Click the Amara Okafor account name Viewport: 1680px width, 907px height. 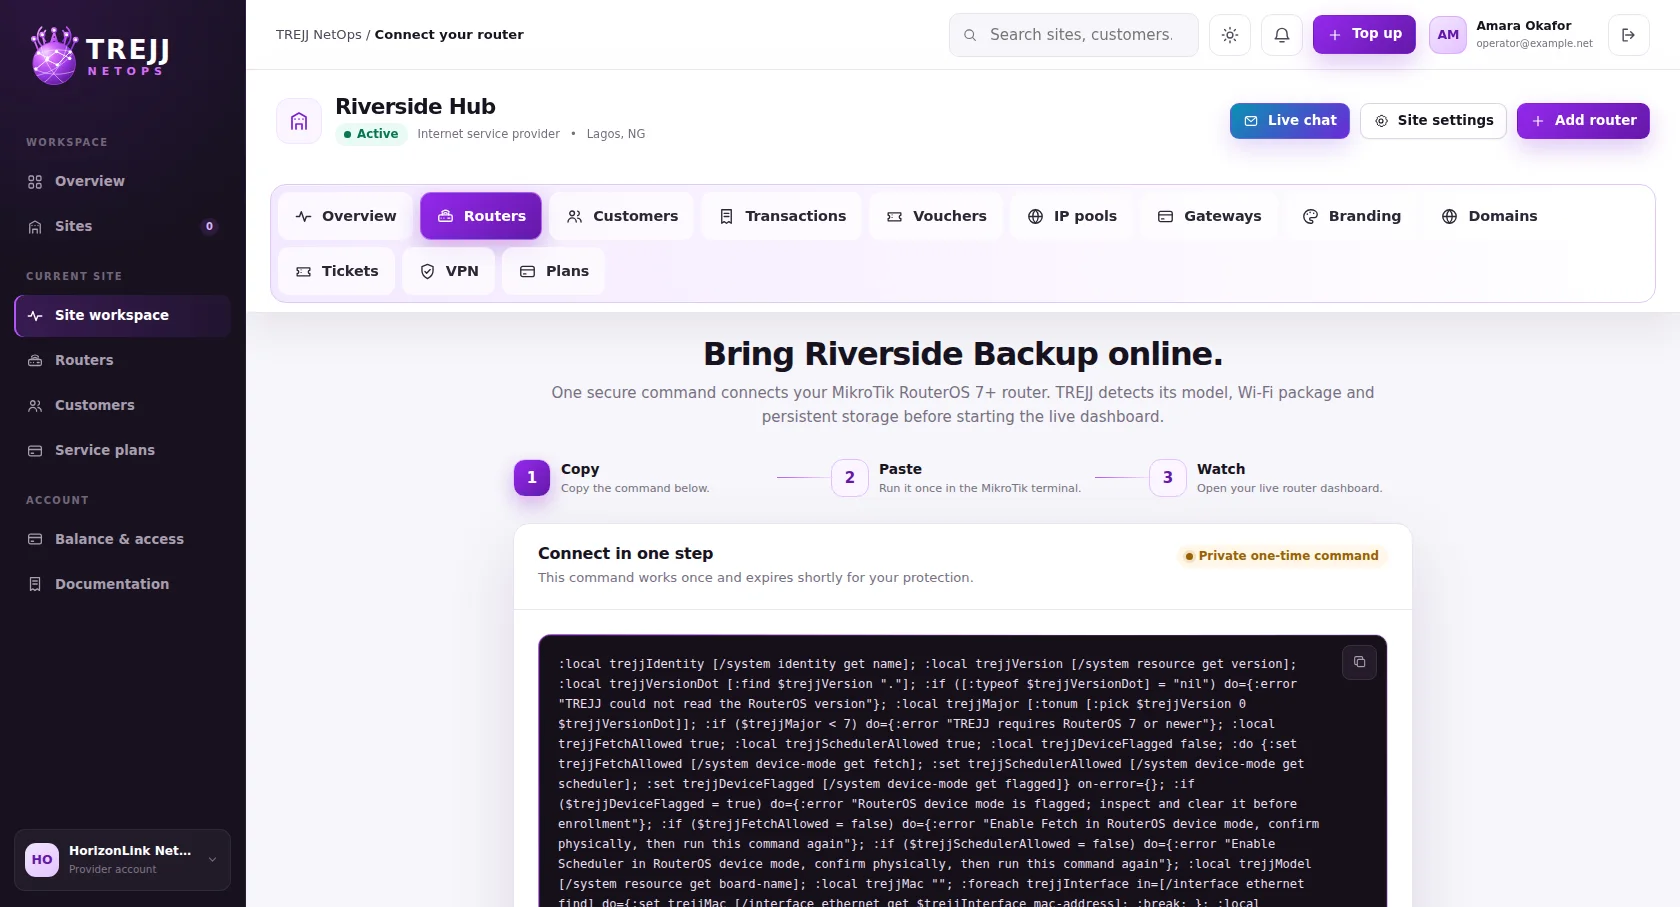tap(1524, 26)
